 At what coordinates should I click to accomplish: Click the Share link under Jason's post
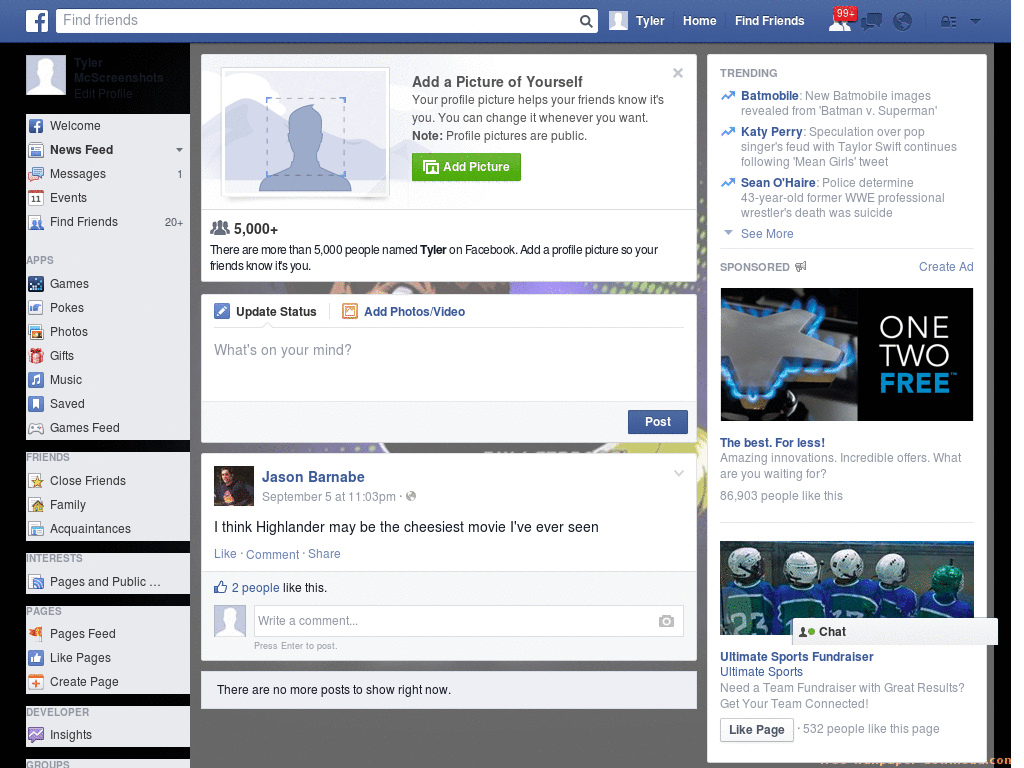pyautogui.click(x=324, y=554)
